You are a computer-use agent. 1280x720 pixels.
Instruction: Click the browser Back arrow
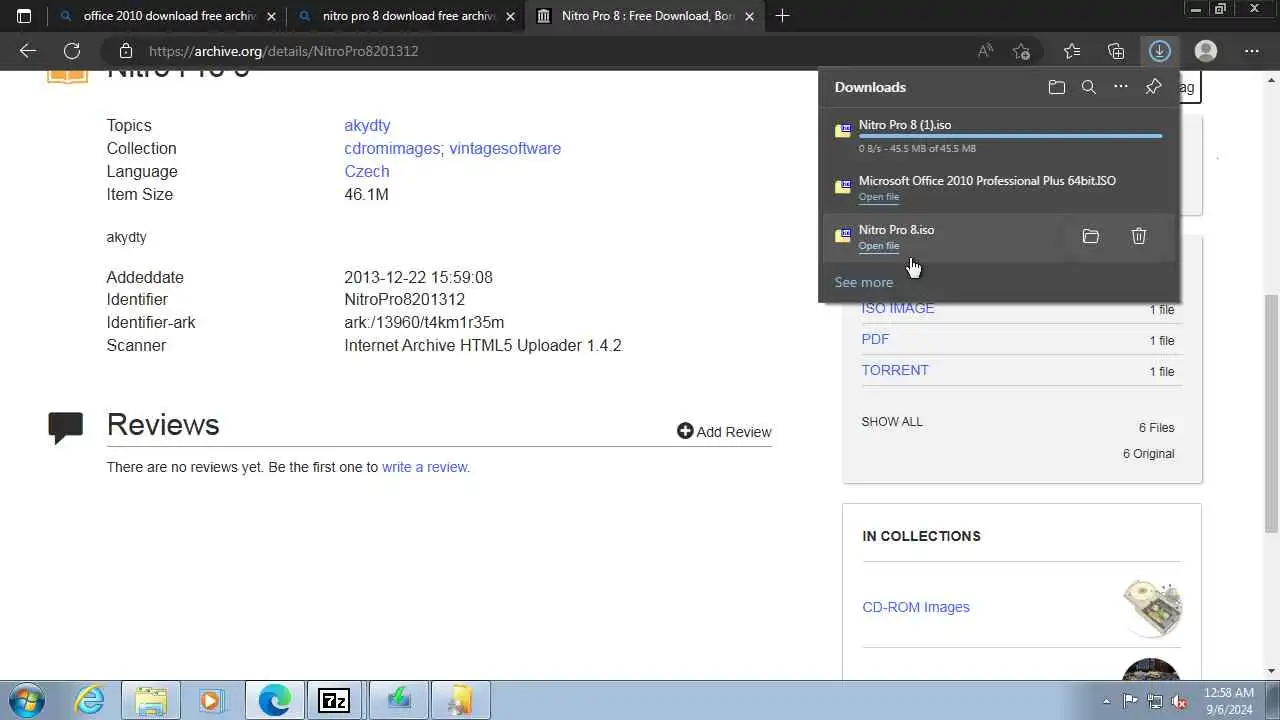28,51
